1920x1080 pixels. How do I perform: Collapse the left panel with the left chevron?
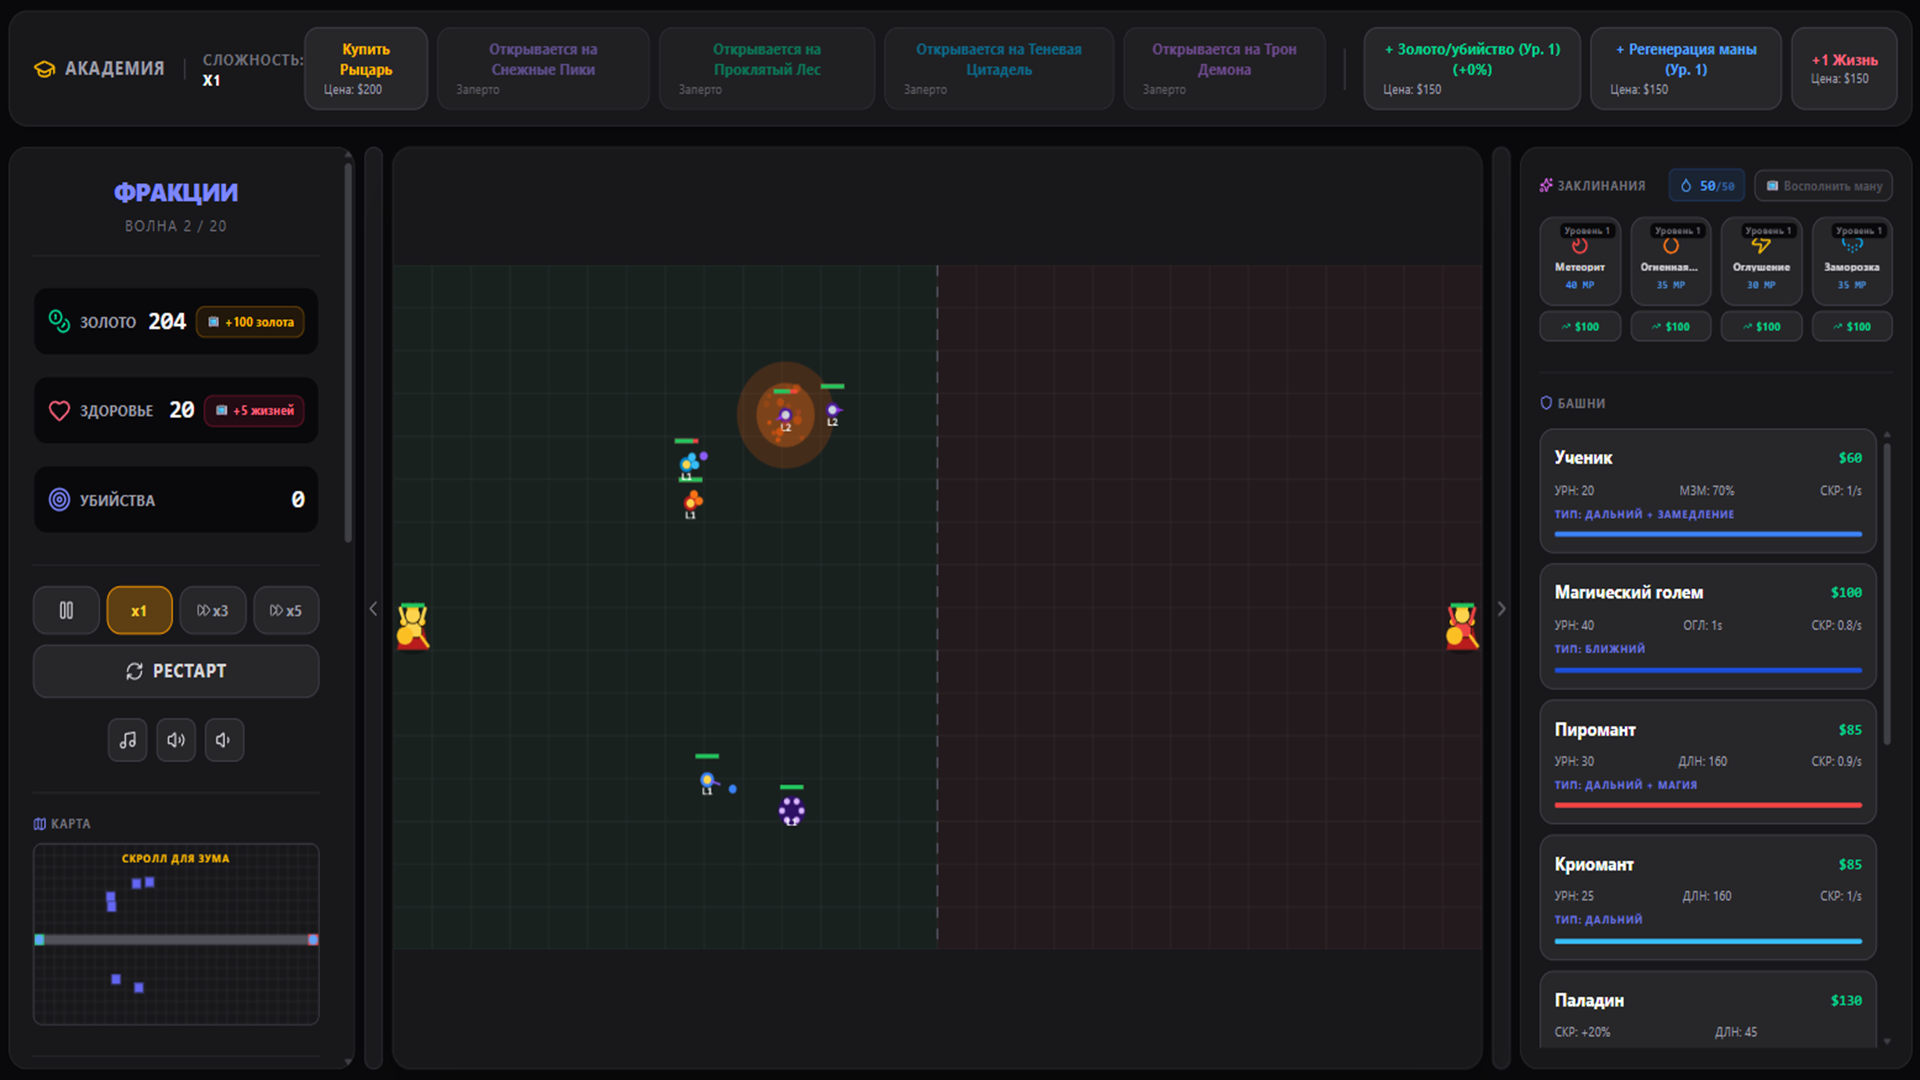(373, 608)
